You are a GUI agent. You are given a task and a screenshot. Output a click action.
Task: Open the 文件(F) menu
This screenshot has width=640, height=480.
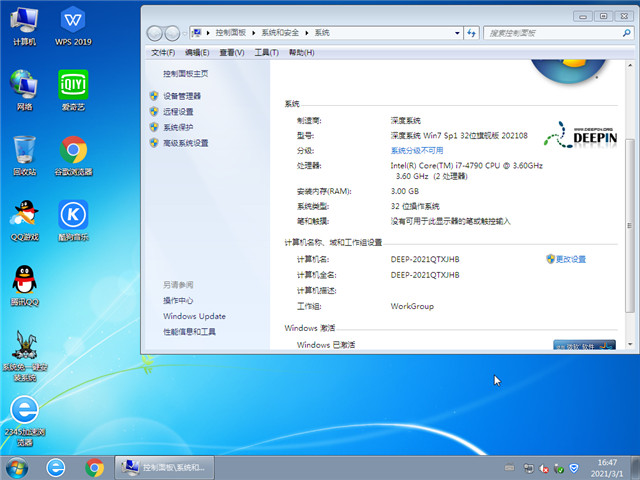163,53
